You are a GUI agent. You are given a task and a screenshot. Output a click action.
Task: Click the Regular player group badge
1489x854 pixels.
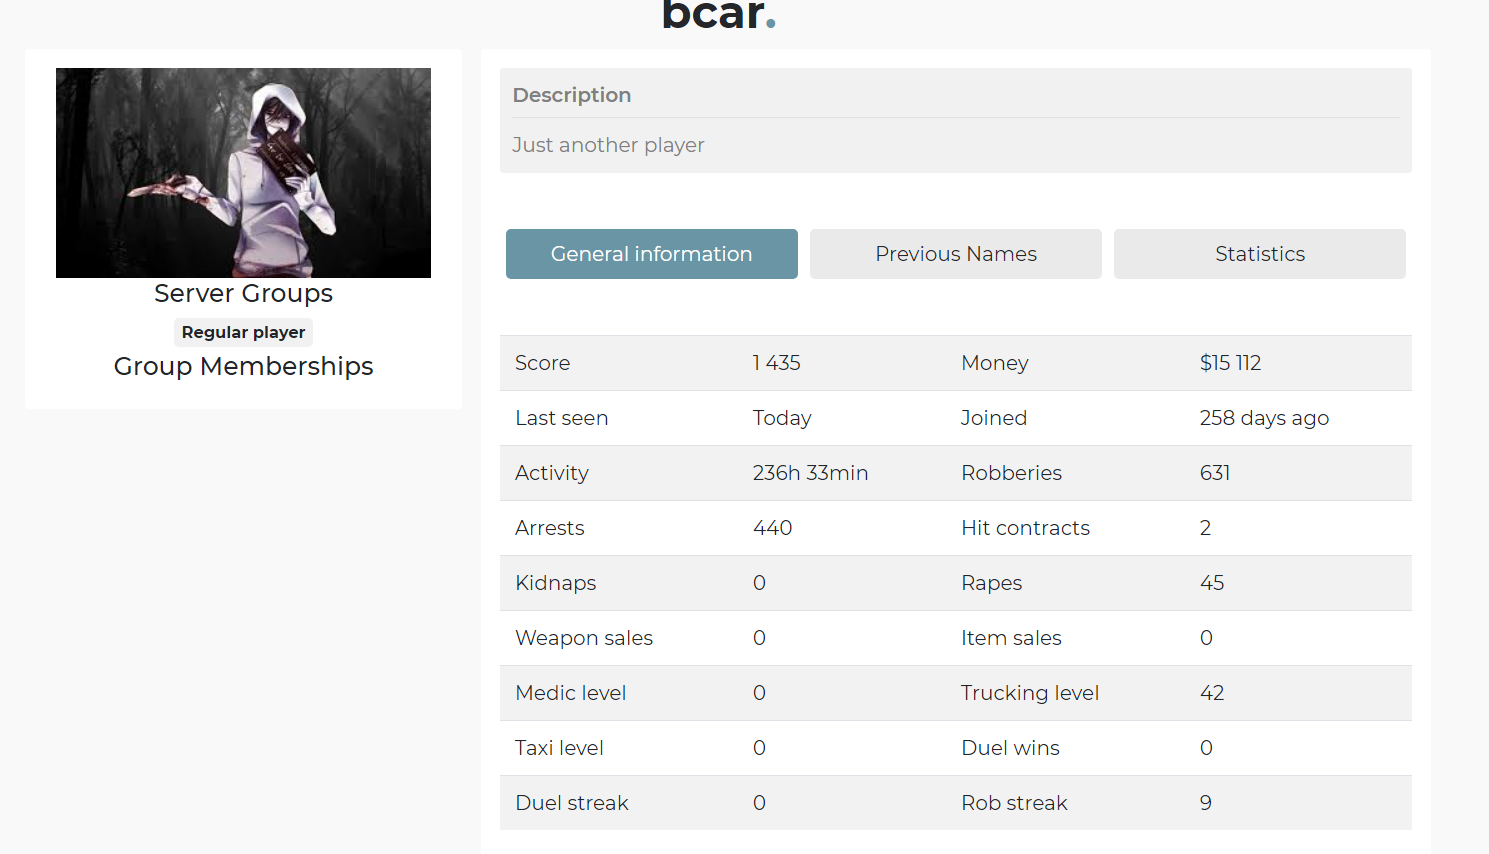(x=243, y=332)
